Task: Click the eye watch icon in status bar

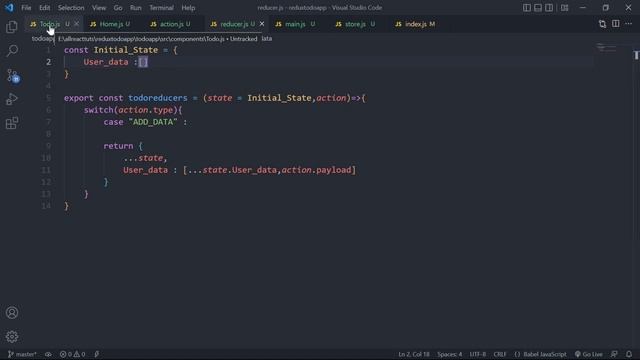Action: [48, 354]
